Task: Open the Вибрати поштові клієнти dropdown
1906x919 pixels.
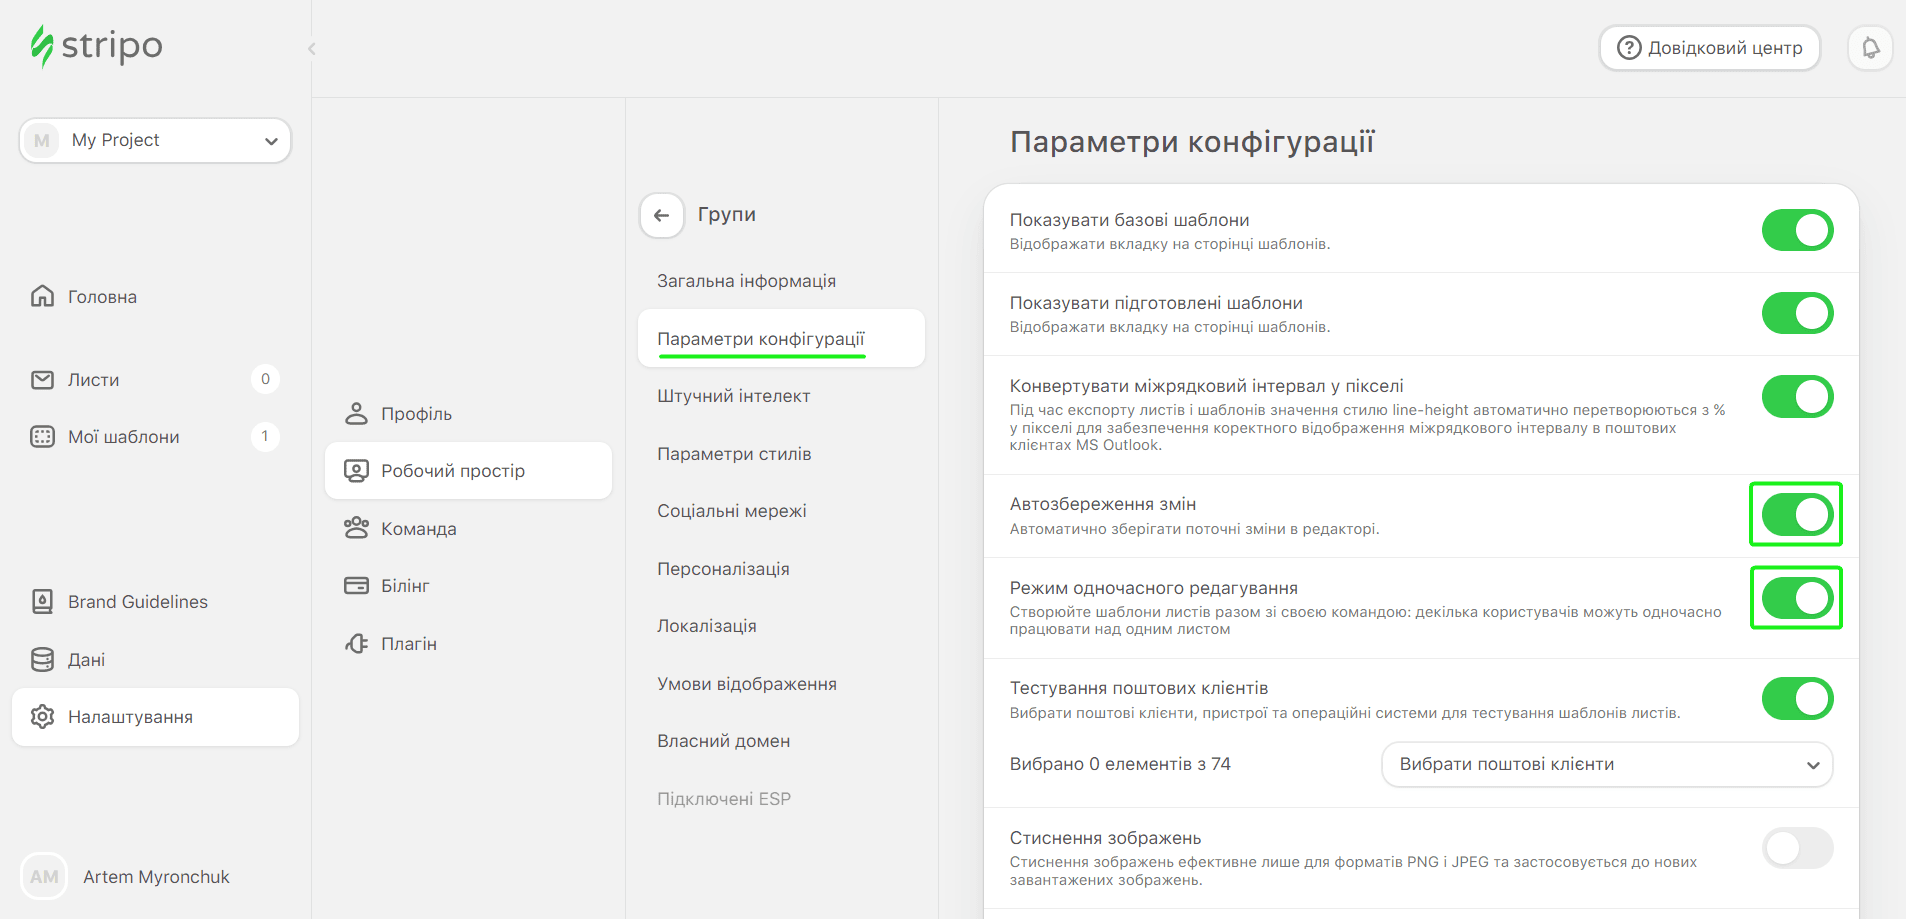Action: point(1606,765)
